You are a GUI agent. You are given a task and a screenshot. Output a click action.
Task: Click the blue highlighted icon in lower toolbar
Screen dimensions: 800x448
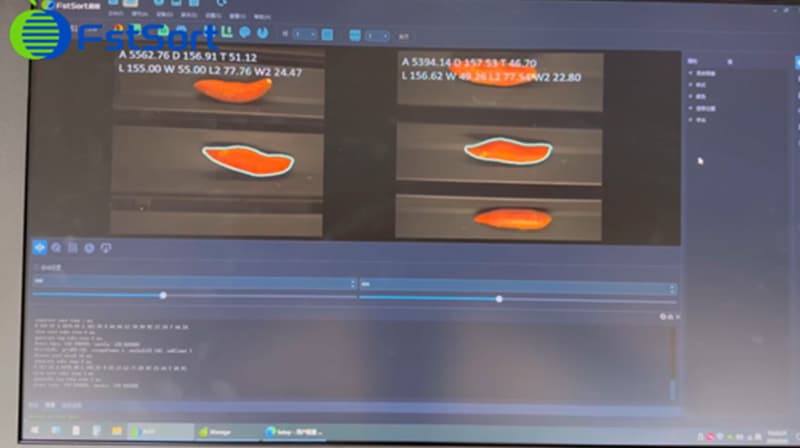(x=40, y=247)
